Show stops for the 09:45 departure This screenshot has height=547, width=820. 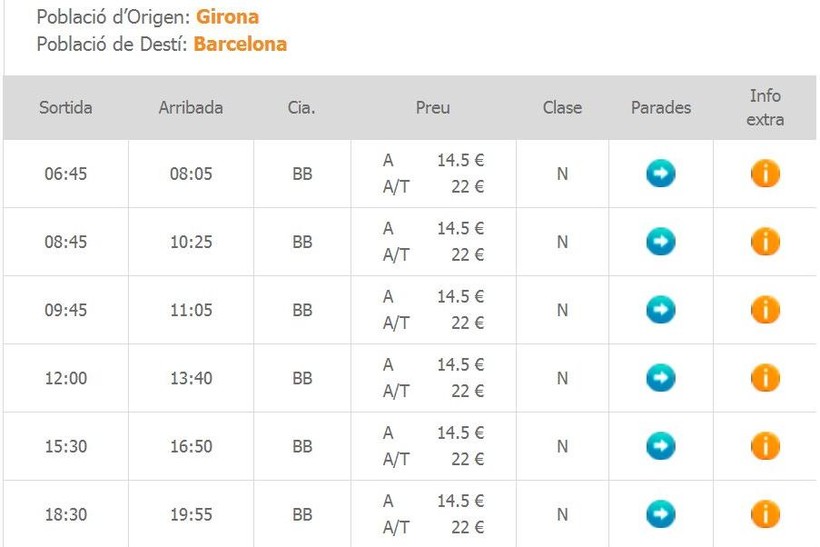[660, 310]
